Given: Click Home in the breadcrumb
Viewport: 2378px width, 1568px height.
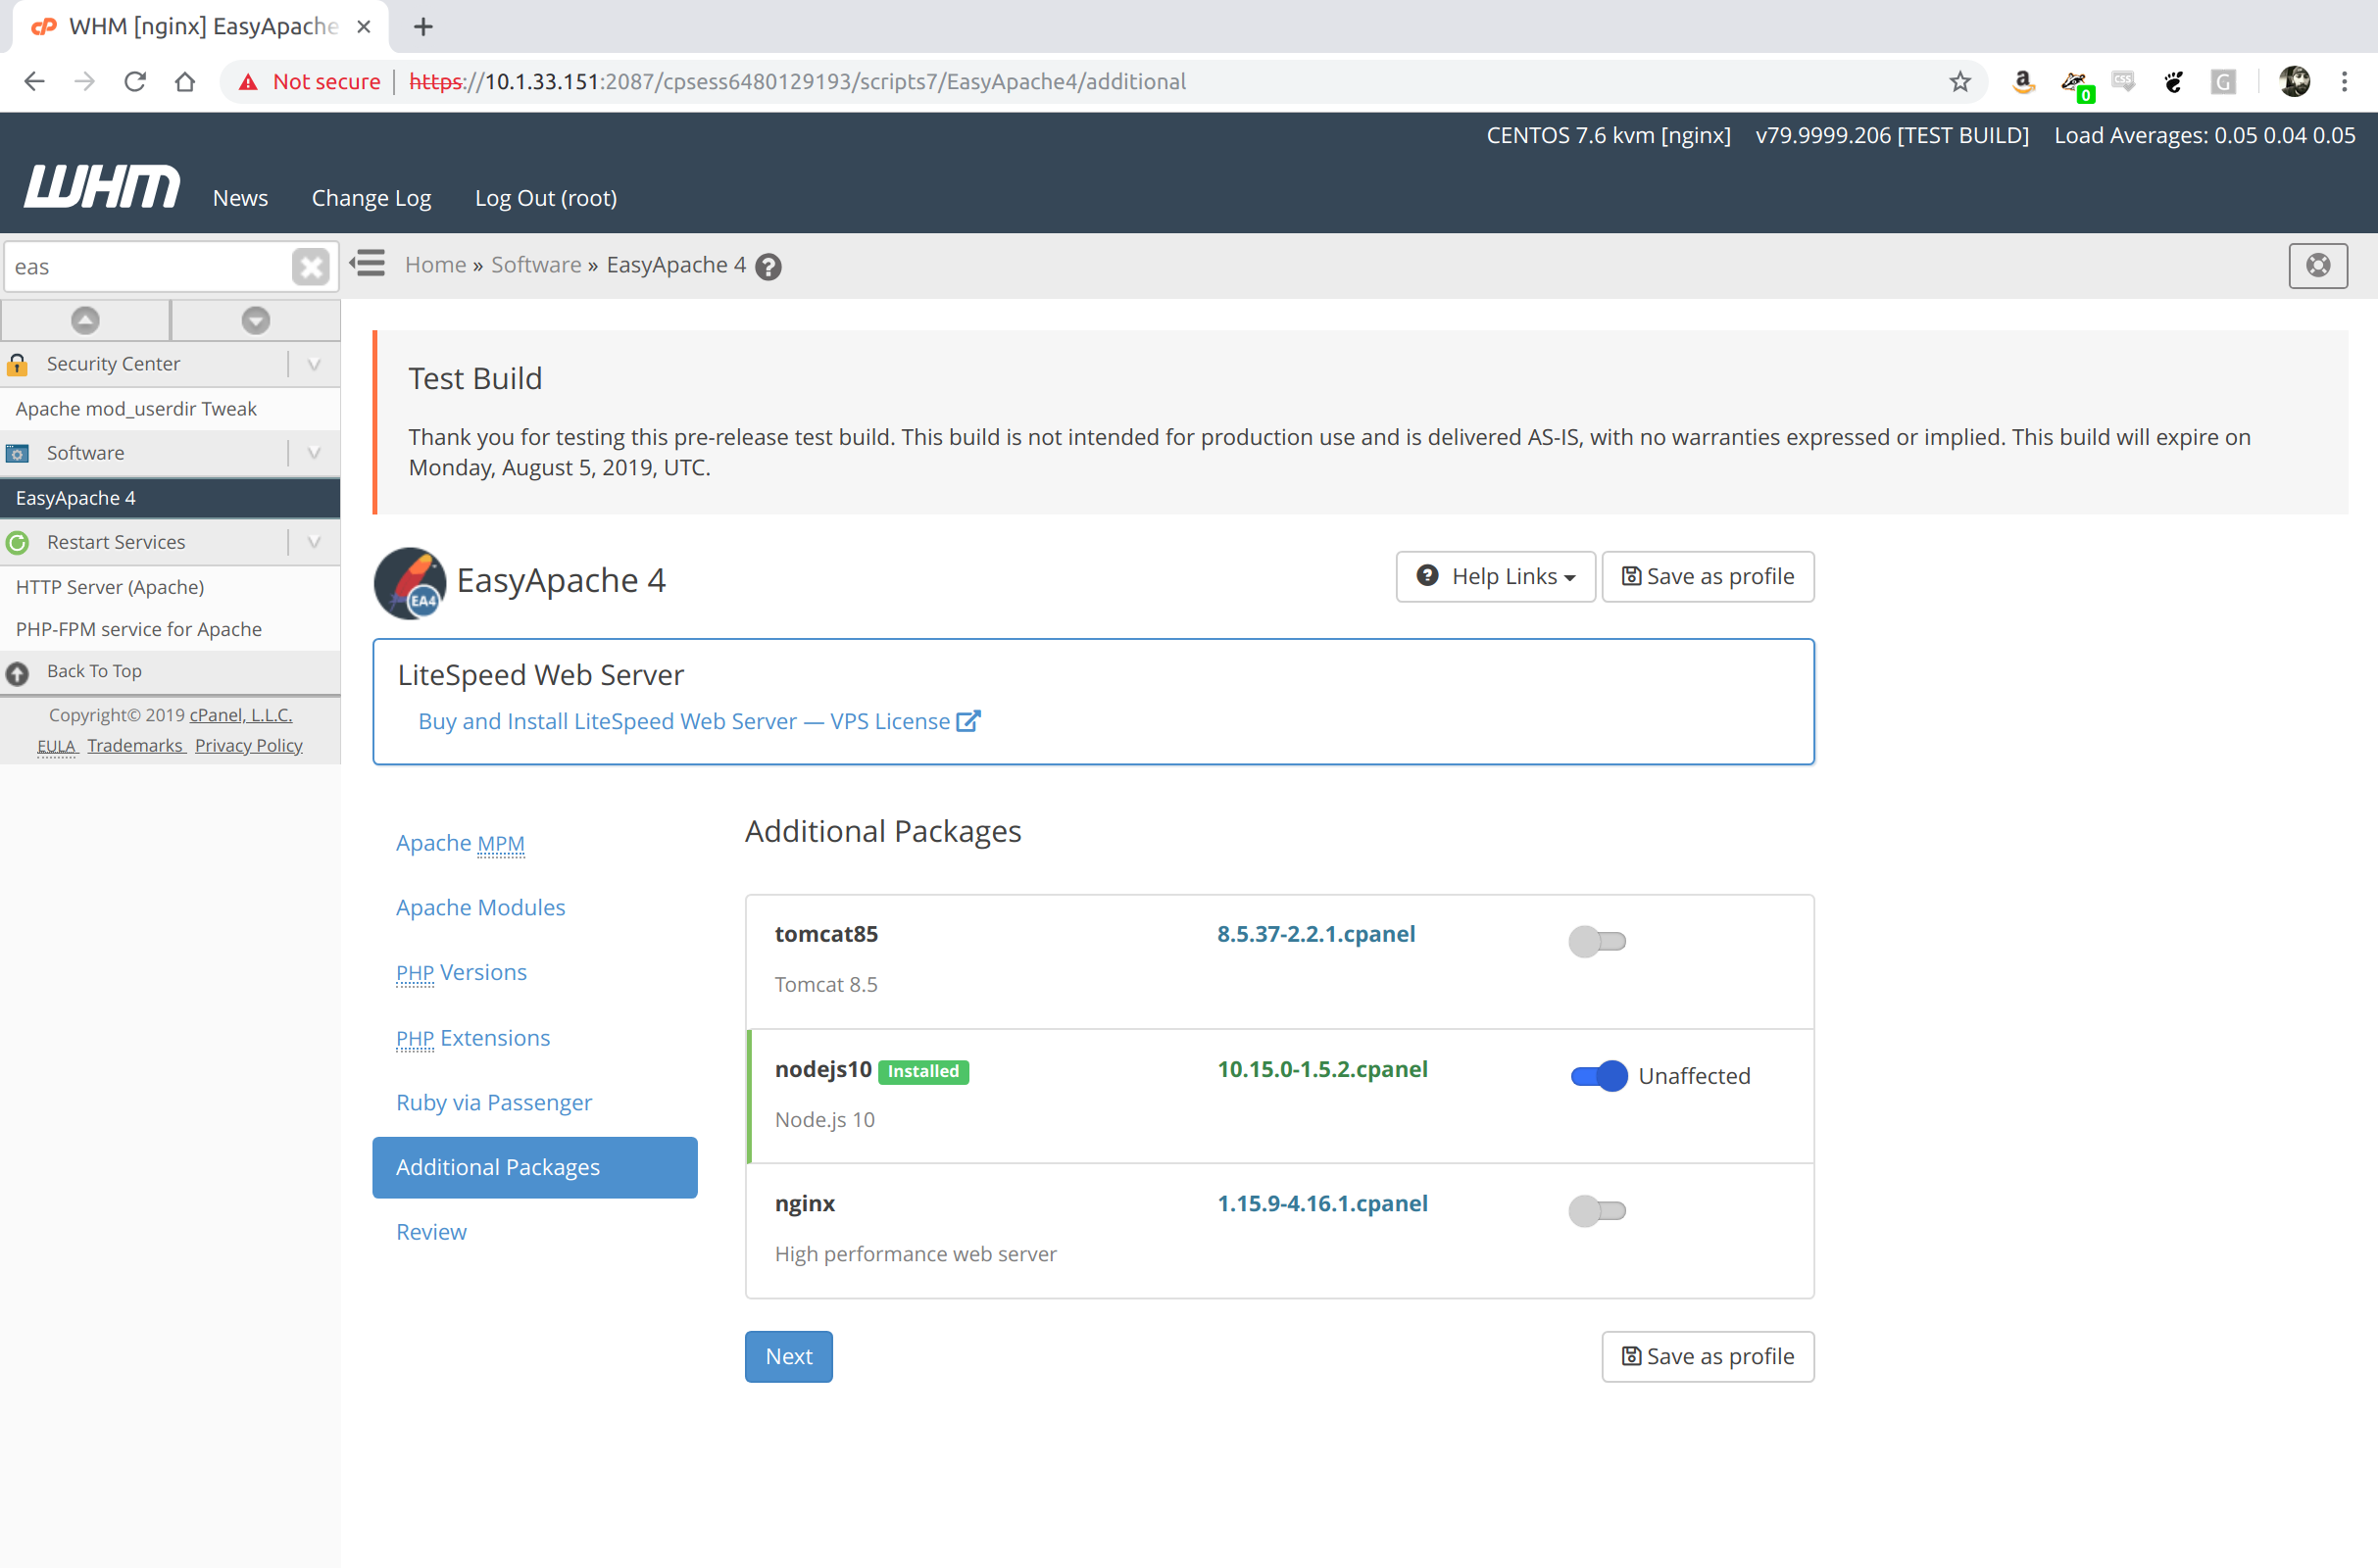Looking at the screenshot, I should point(435,265).
